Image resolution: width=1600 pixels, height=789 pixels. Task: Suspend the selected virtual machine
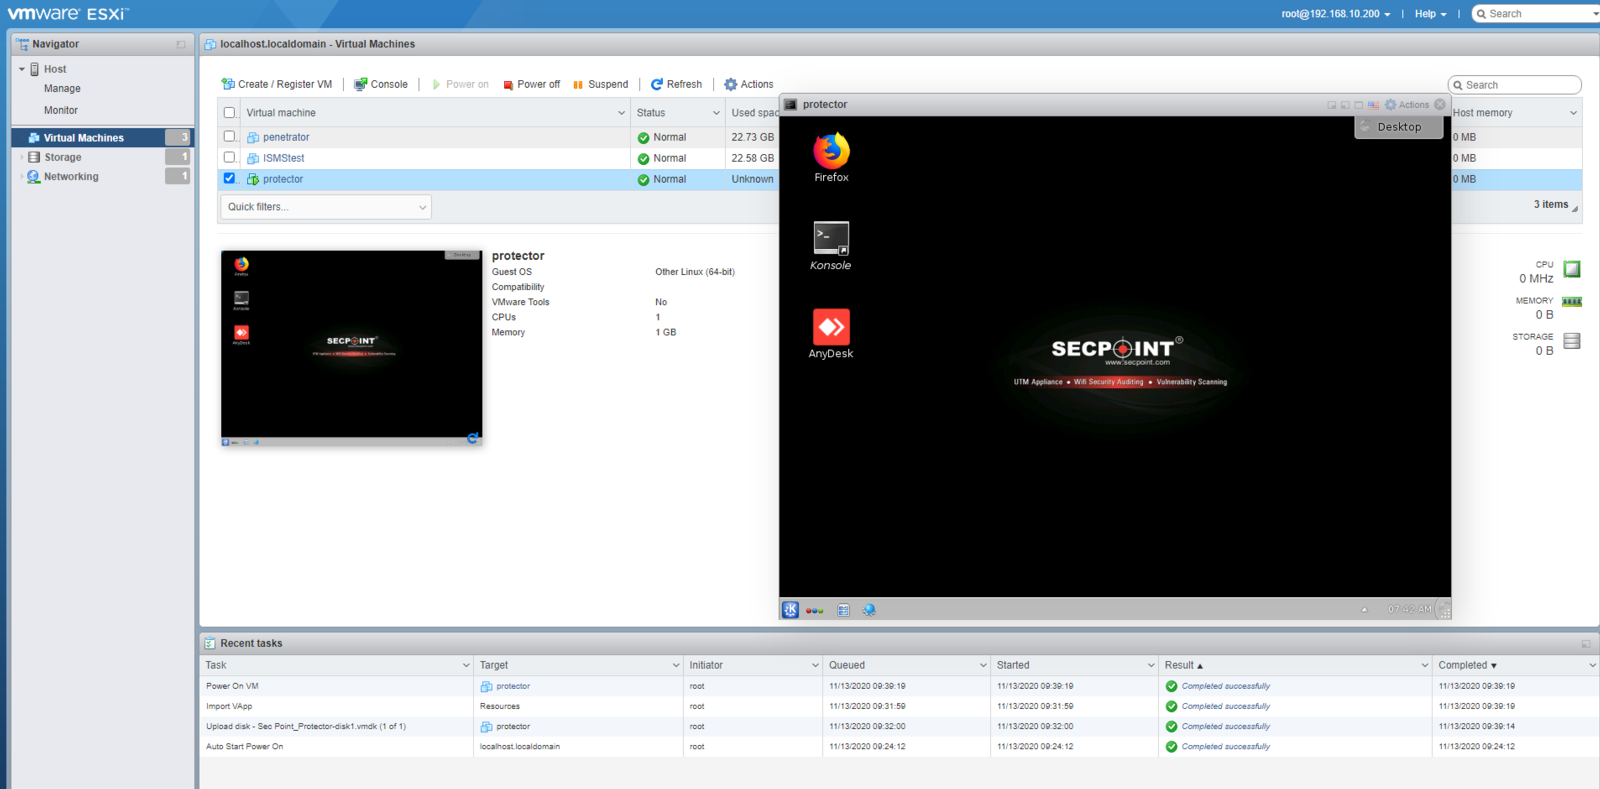600,85
